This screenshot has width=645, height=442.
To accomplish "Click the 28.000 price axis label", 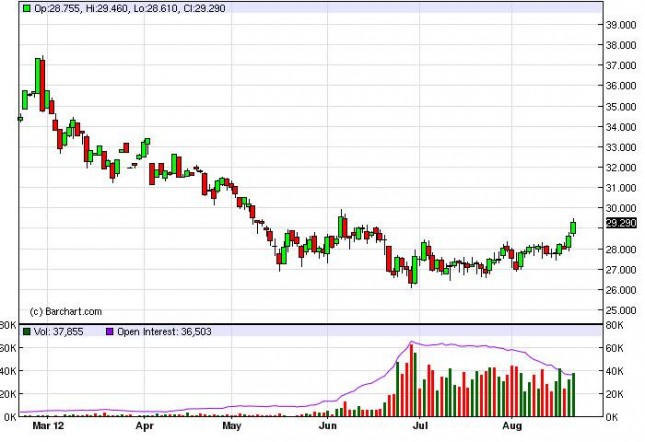I will click(x=621, y=249).
